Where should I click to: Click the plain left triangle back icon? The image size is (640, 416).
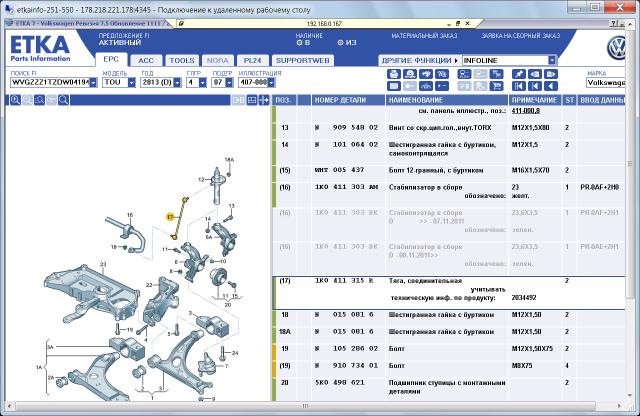[551, 86]
